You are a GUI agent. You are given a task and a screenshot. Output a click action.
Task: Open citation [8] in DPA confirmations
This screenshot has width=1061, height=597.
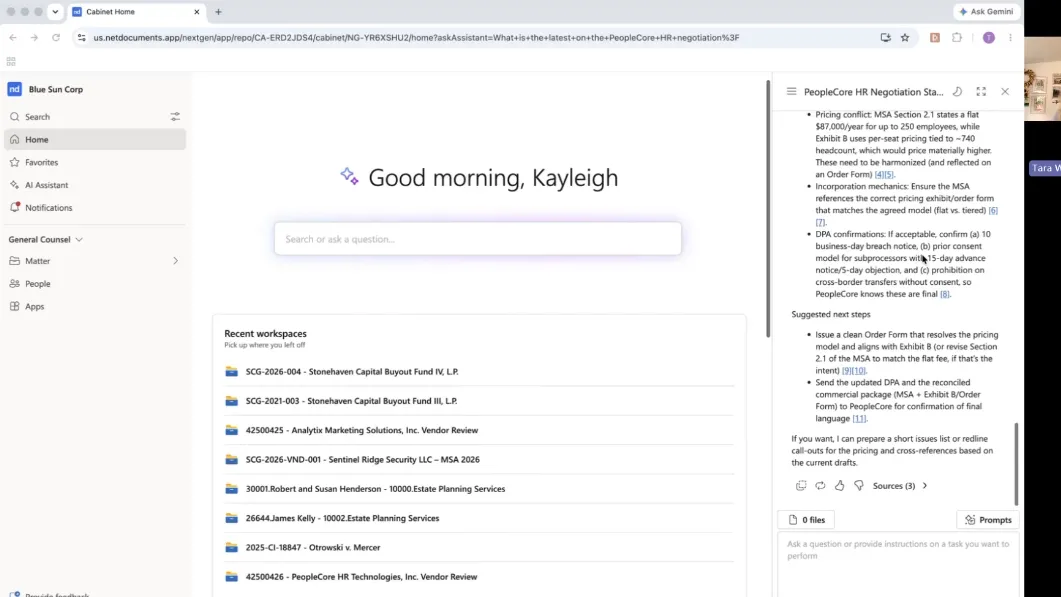point(945,294)
